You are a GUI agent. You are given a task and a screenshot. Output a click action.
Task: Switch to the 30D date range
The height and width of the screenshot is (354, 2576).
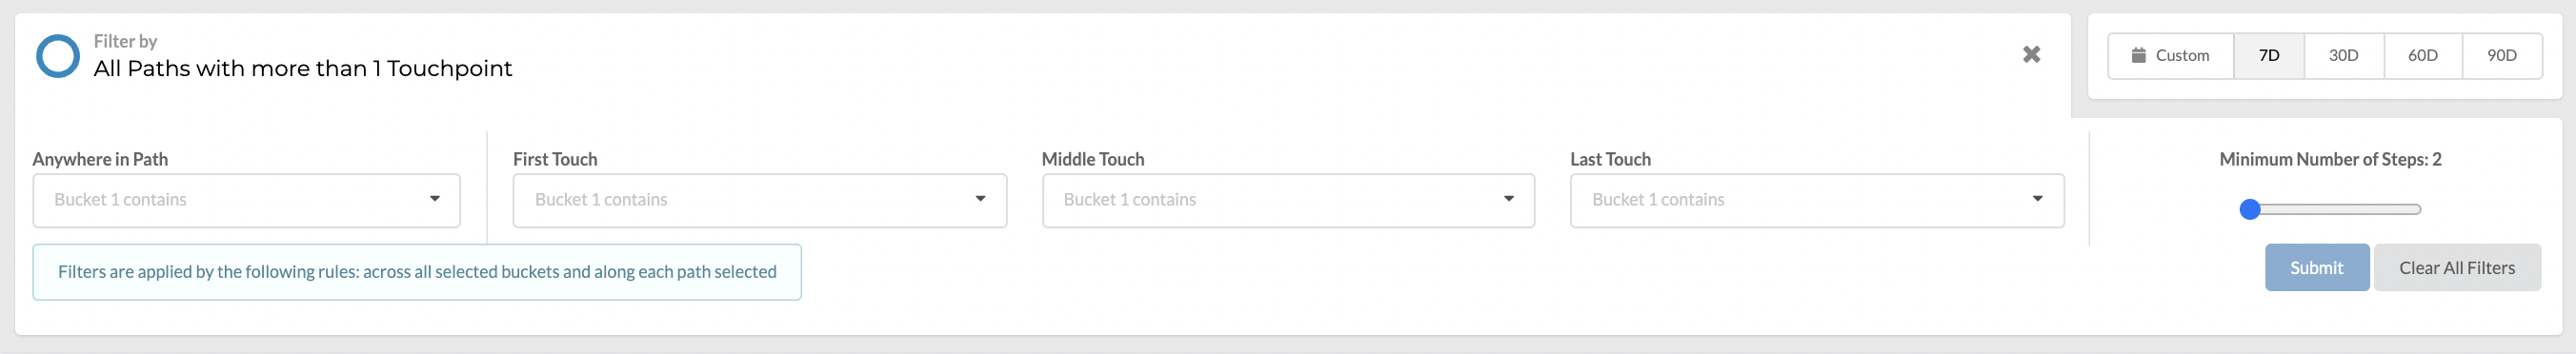pos(2344,56)
